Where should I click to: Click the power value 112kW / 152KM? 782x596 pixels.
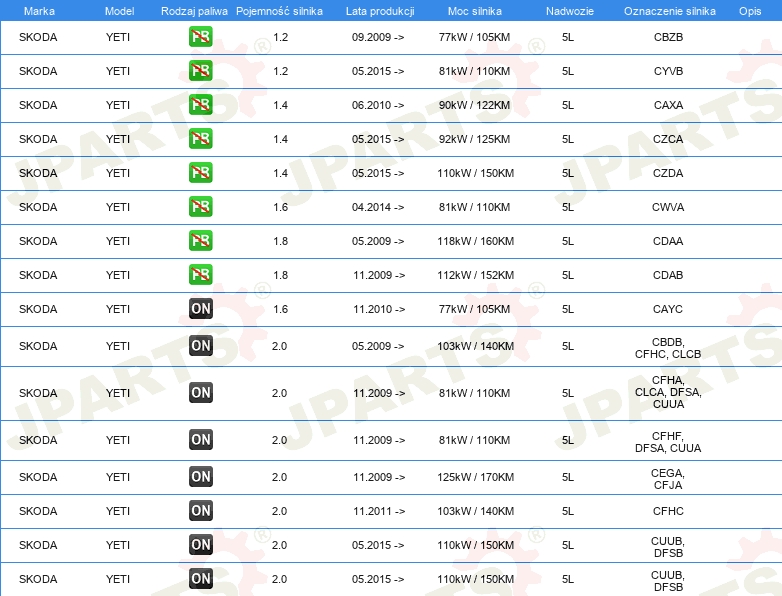476,274
